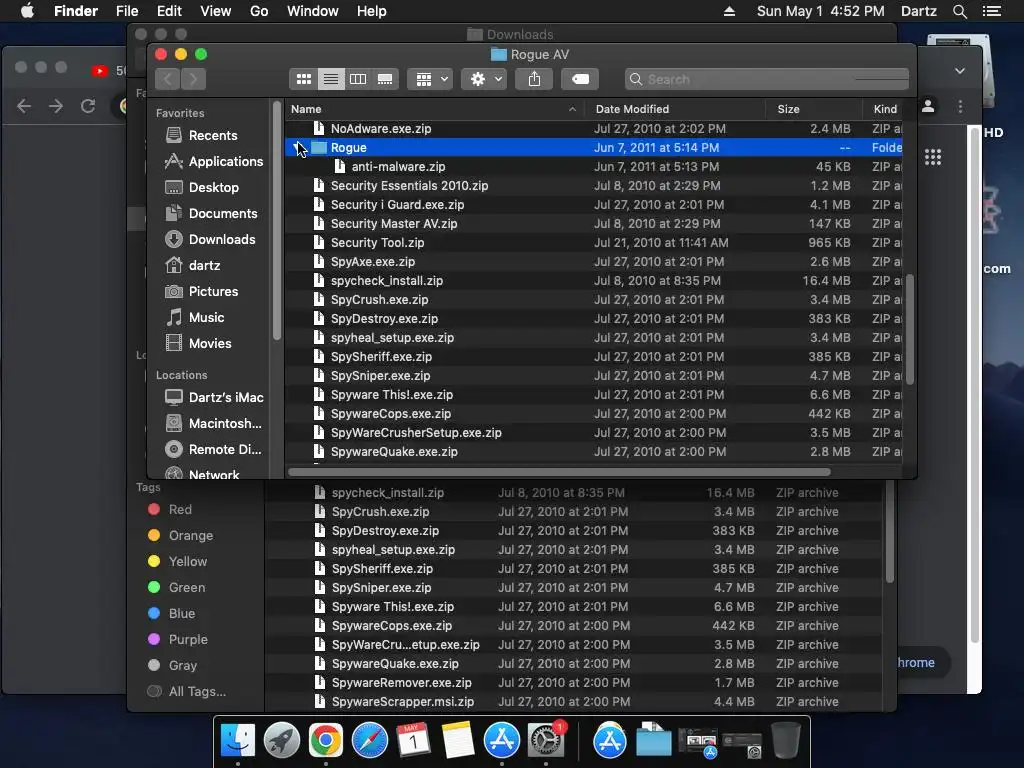
Task: Select Security Essentials 2010.zip
Action: (x=594, y=185)
